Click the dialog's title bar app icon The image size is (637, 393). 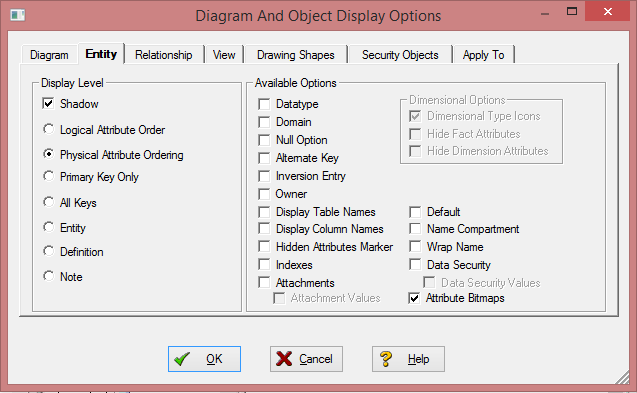pos(17,15)
